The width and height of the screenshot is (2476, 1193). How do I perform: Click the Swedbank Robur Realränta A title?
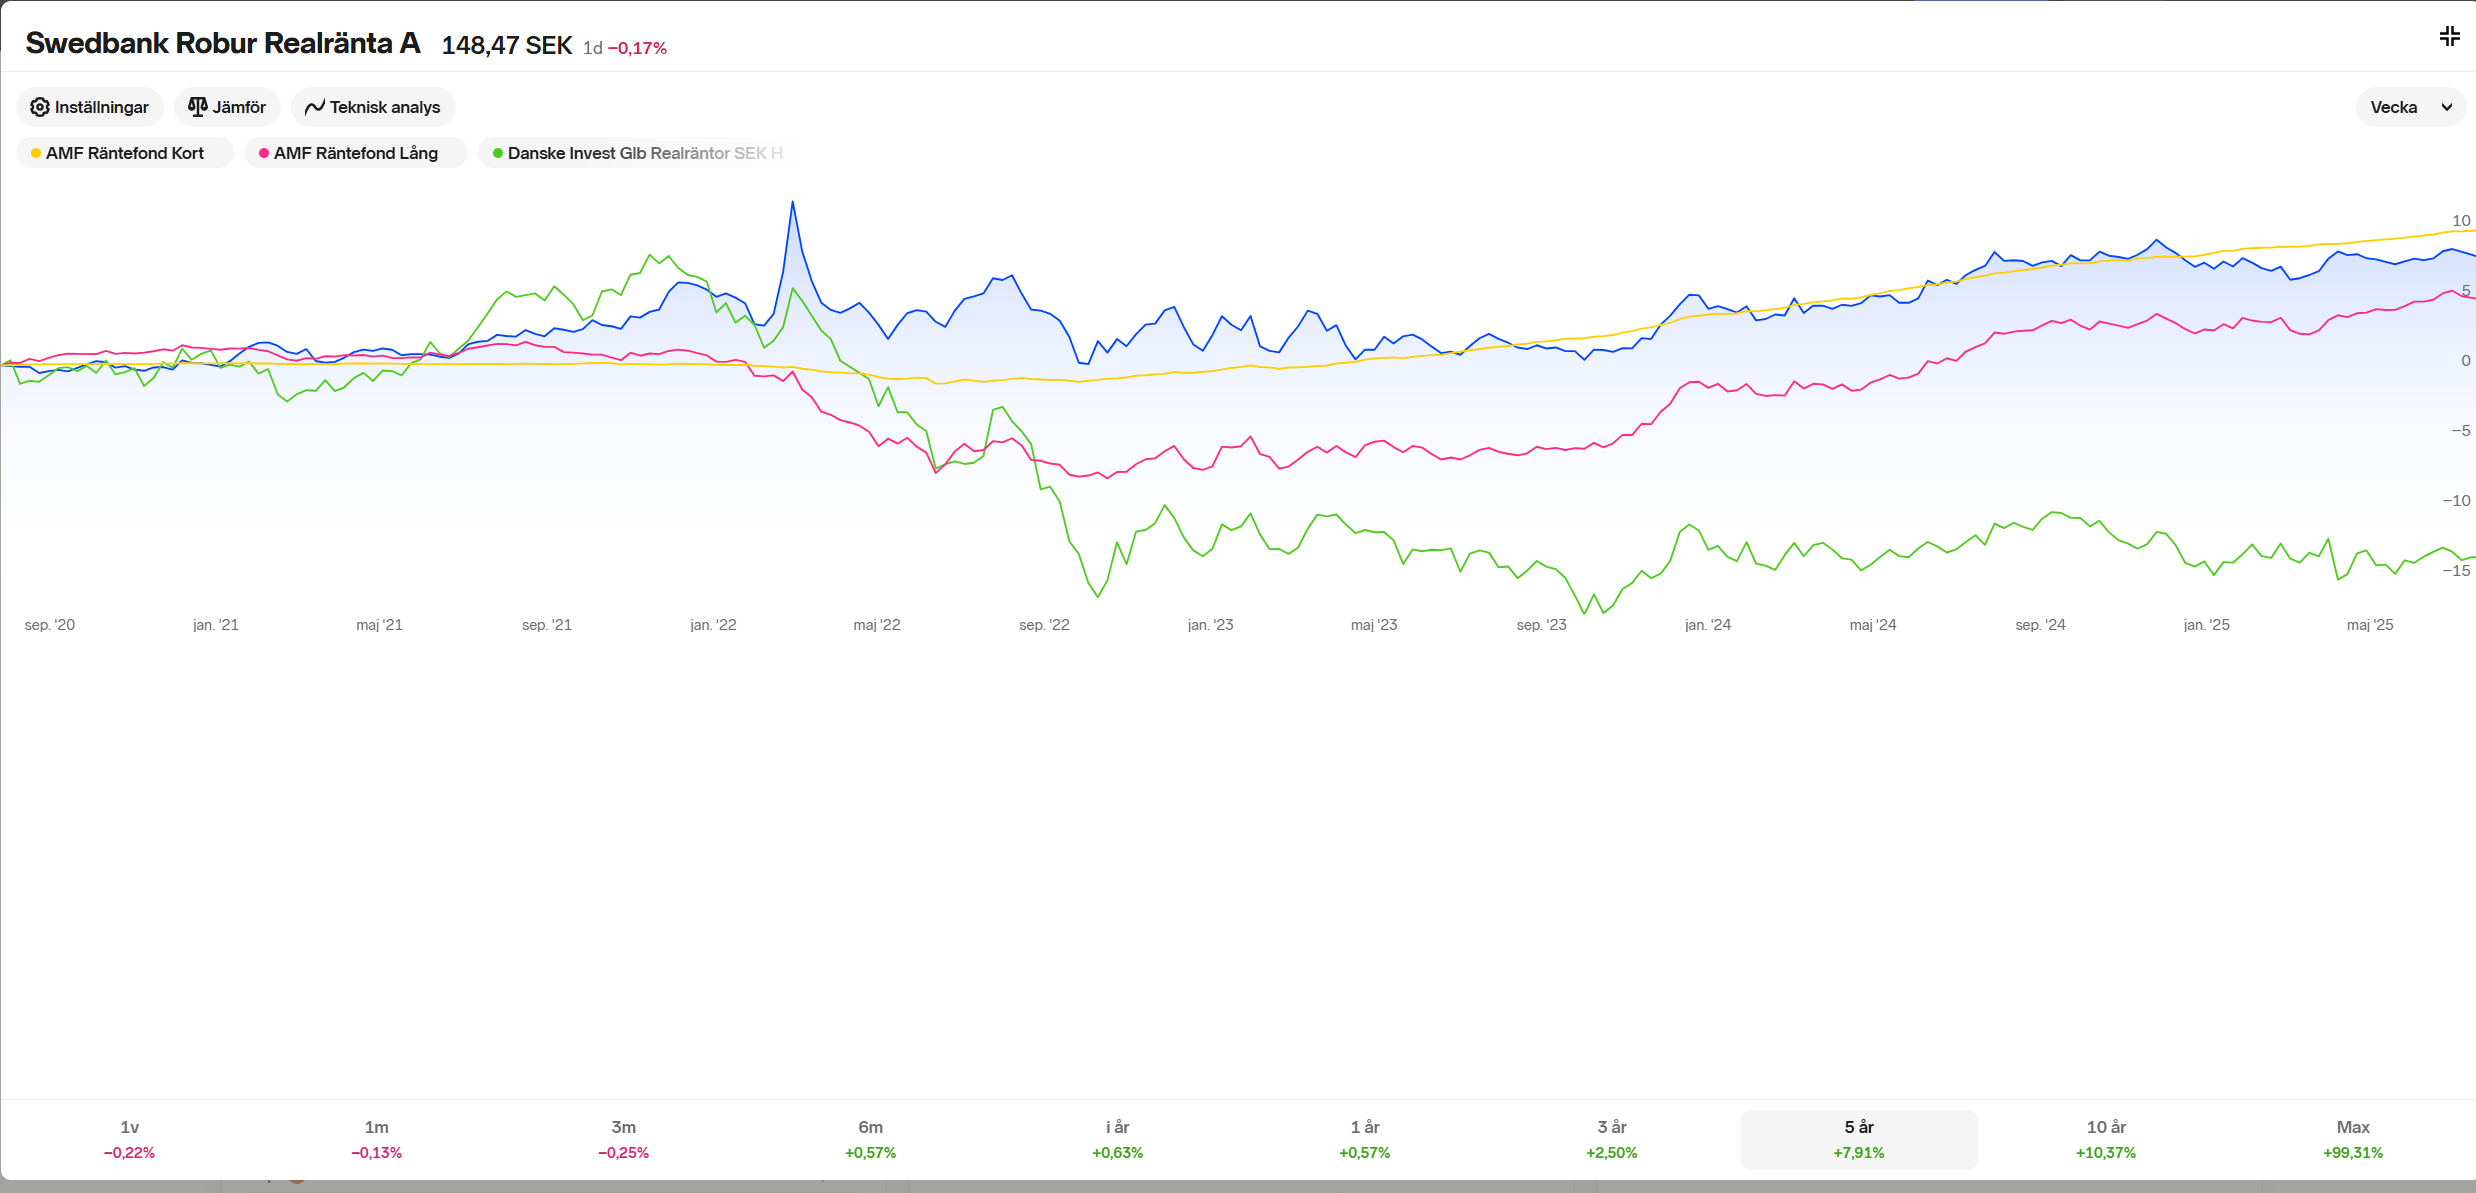point(222,43)
